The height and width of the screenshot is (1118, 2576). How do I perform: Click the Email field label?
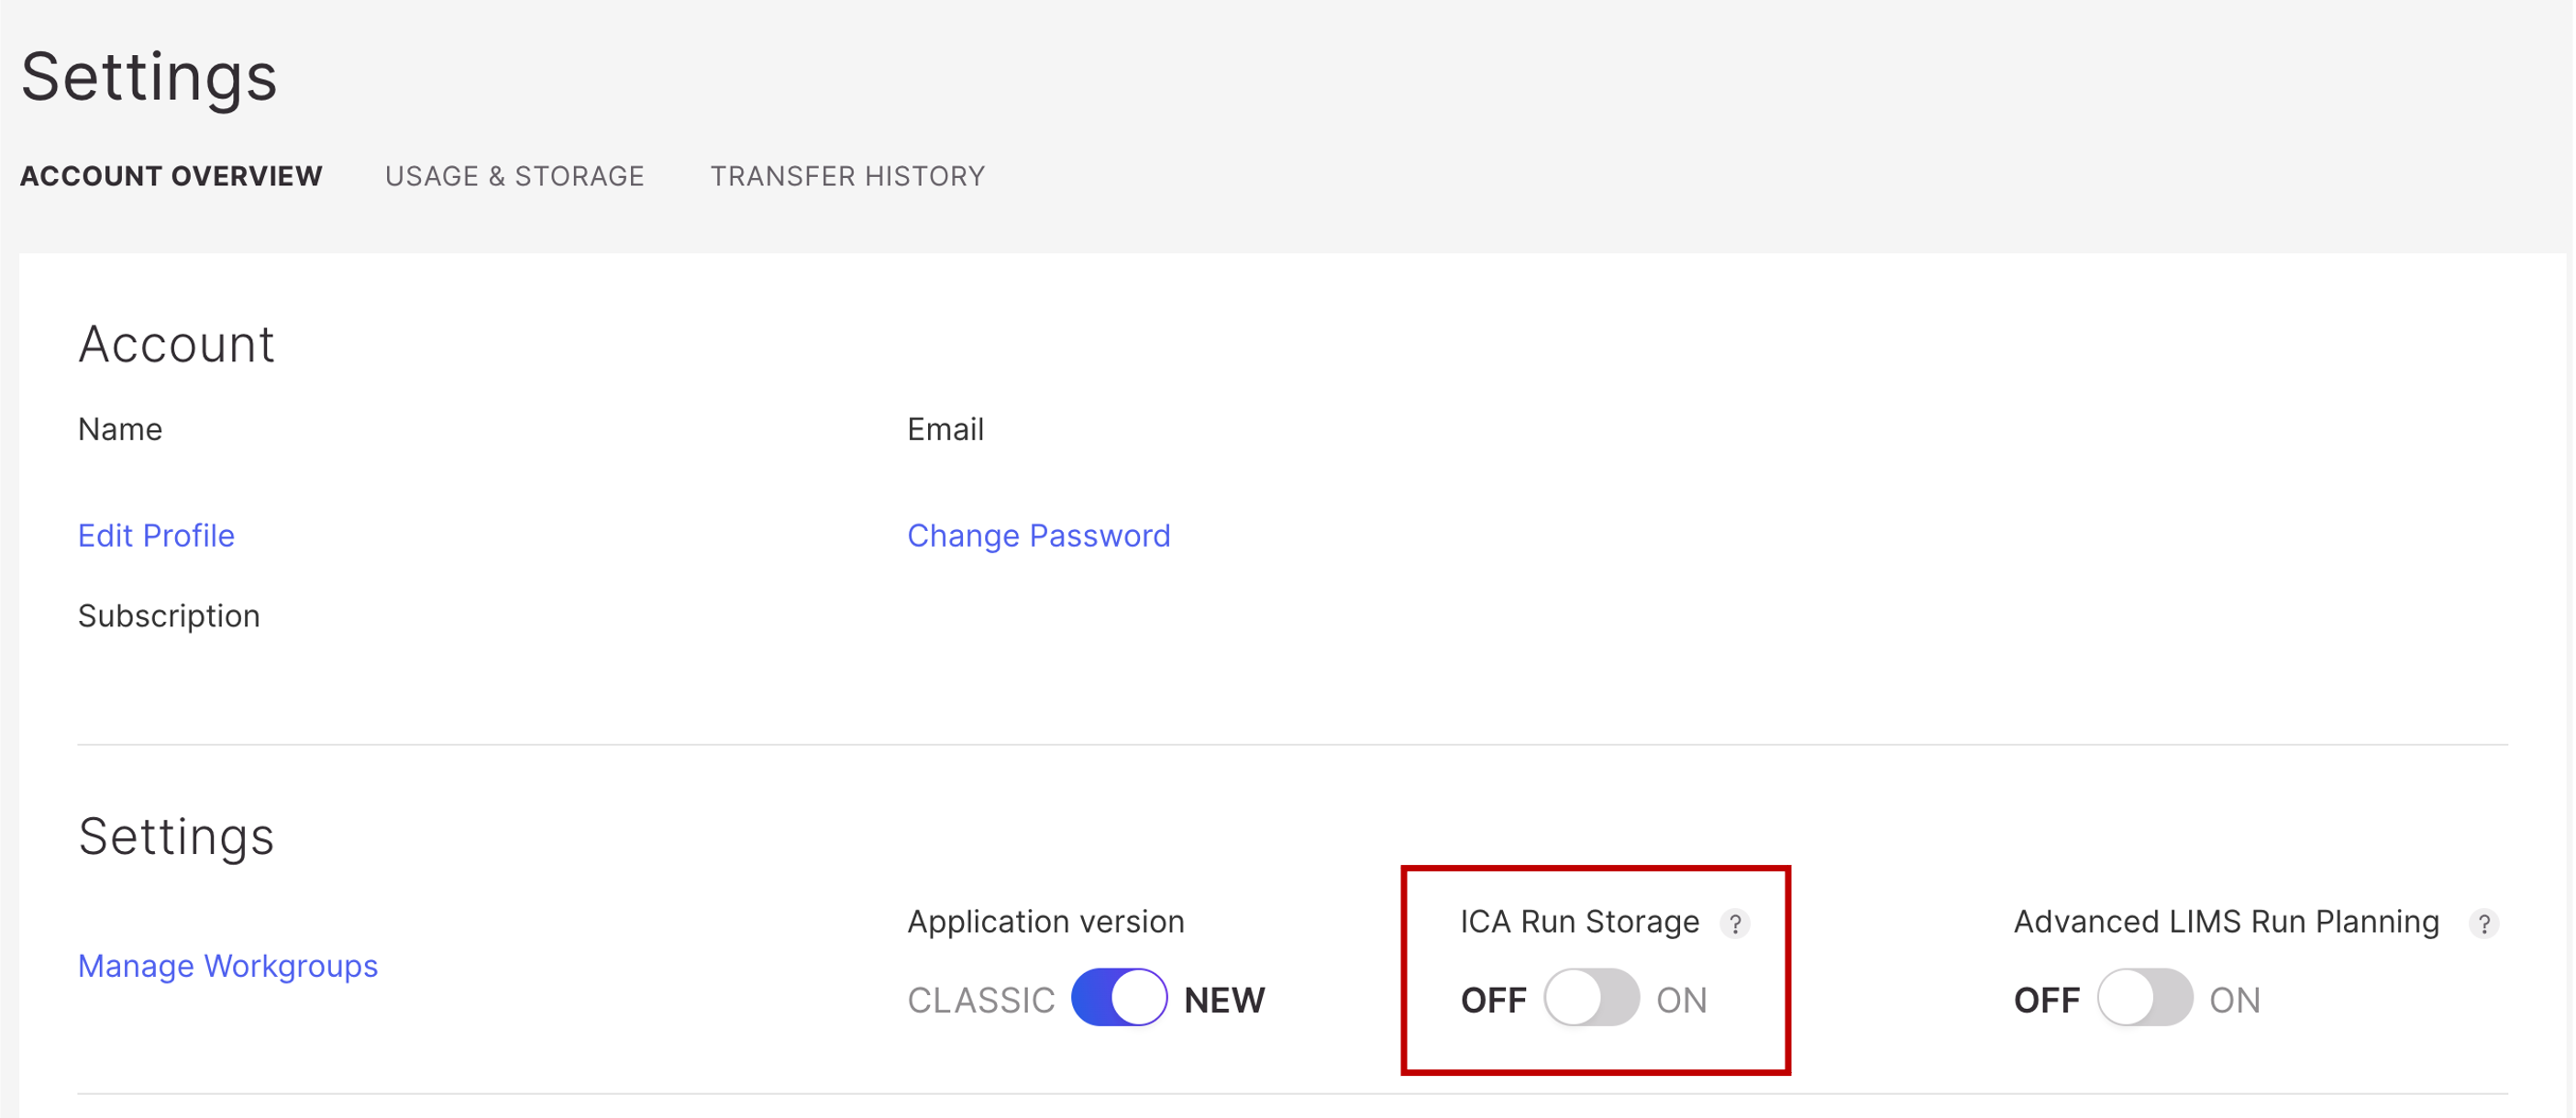[x=945, y=429]
